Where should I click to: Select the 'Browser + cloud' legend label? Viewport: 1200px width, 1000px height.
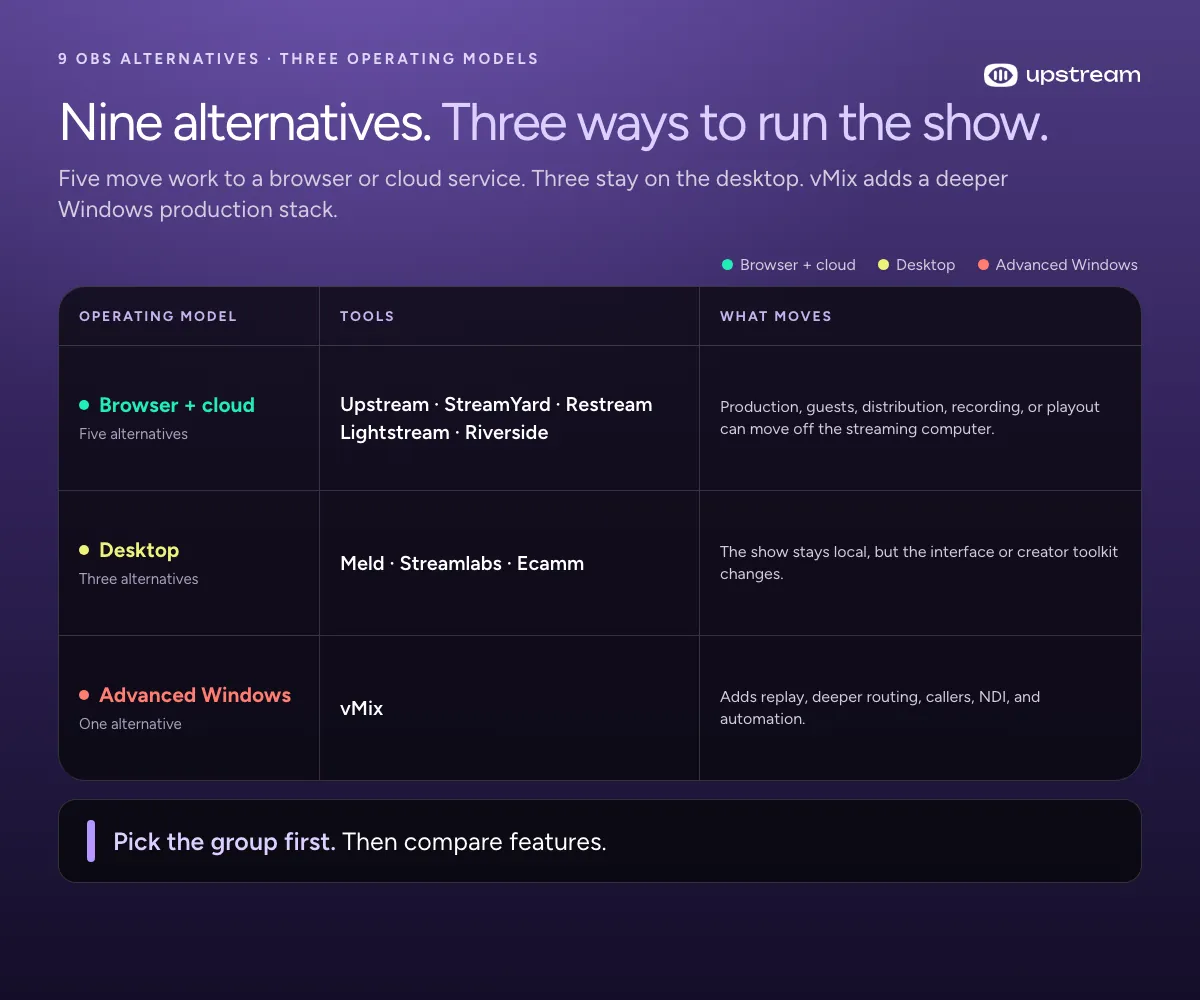pyautogui.click(x=798, y=265)
